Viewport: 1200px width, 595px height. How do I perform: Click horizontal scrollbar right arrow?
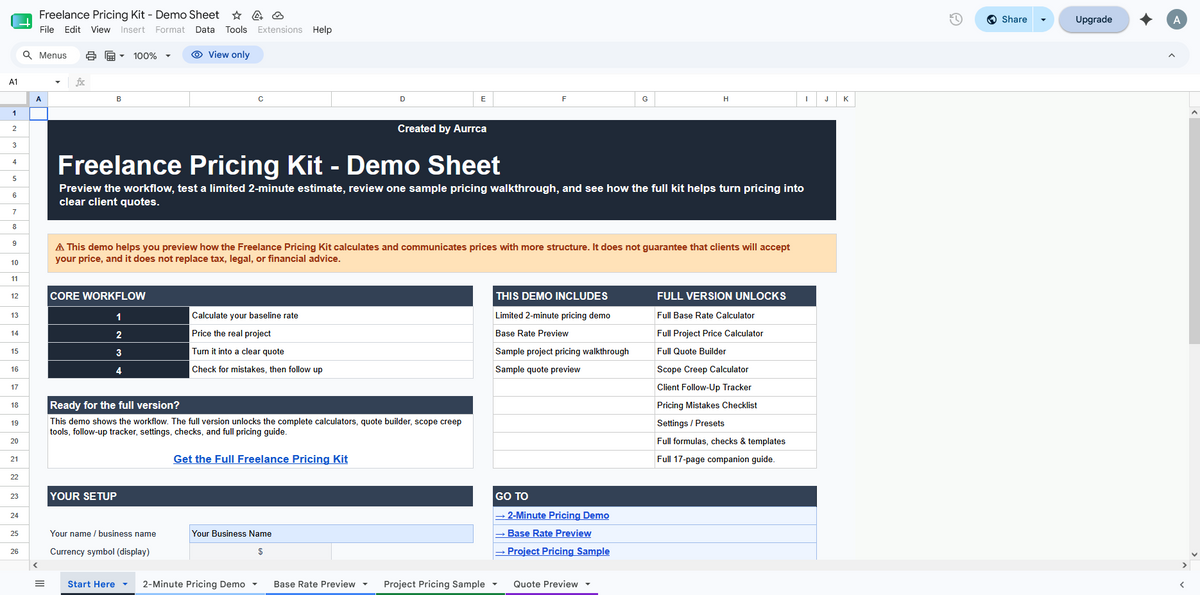(x=1183, y=566)
